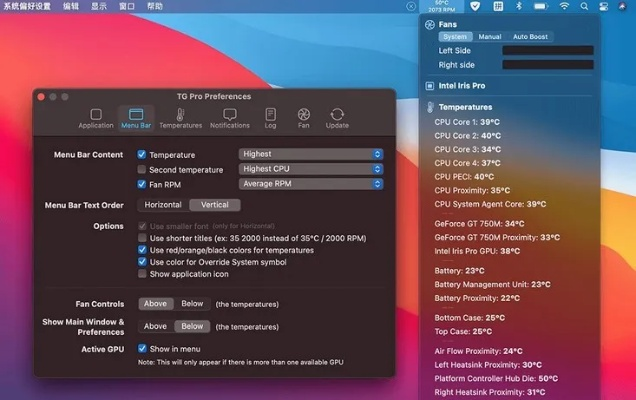
Task: Enable Show application icon option
Action: (x=141, y=274)
